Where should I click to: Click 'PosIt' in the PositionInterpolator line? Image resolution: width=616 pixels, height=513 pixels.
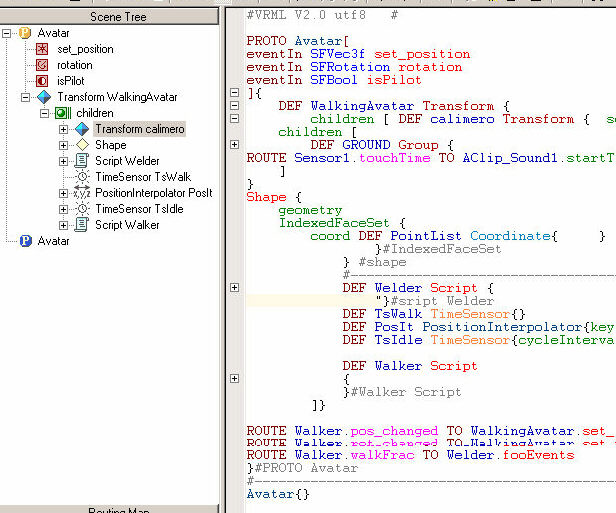(394, 327)
